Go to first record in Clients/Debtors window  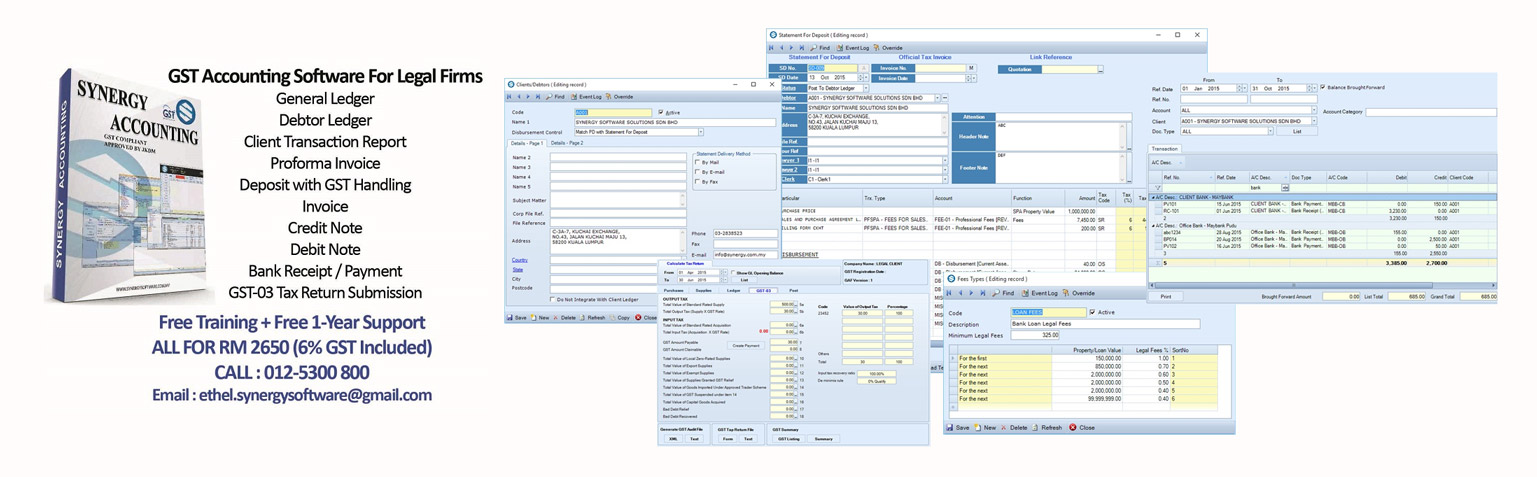click(x=509, y=97)
